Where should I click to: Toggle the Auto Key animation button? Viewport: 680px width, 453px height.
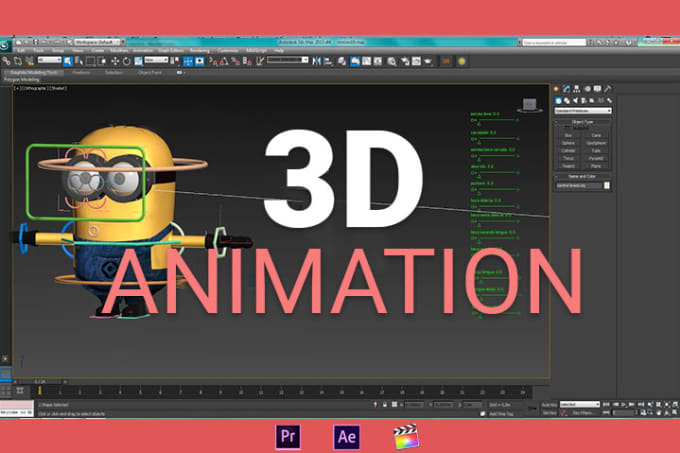549,405
